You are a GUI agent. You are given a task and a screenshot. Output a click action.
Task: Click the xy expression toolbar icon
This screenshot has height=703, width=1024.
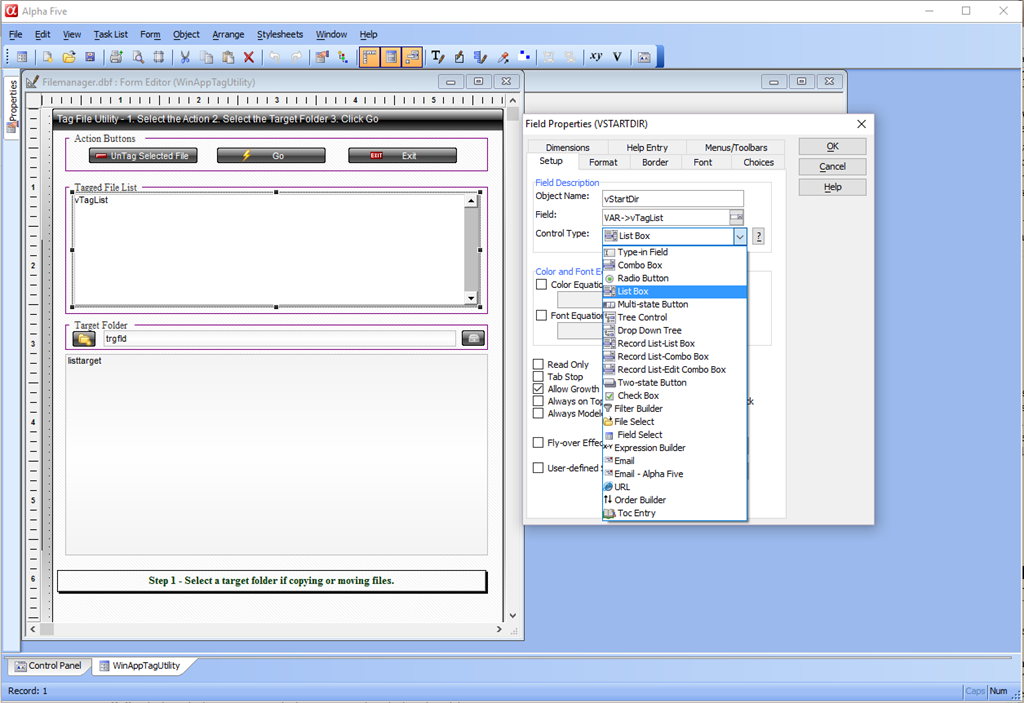596,57
